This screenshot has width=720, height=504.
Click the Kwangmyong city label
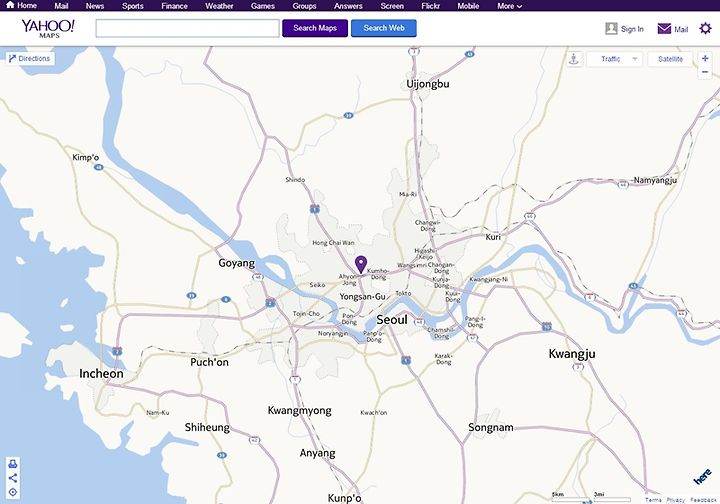(x=299, y=410)
